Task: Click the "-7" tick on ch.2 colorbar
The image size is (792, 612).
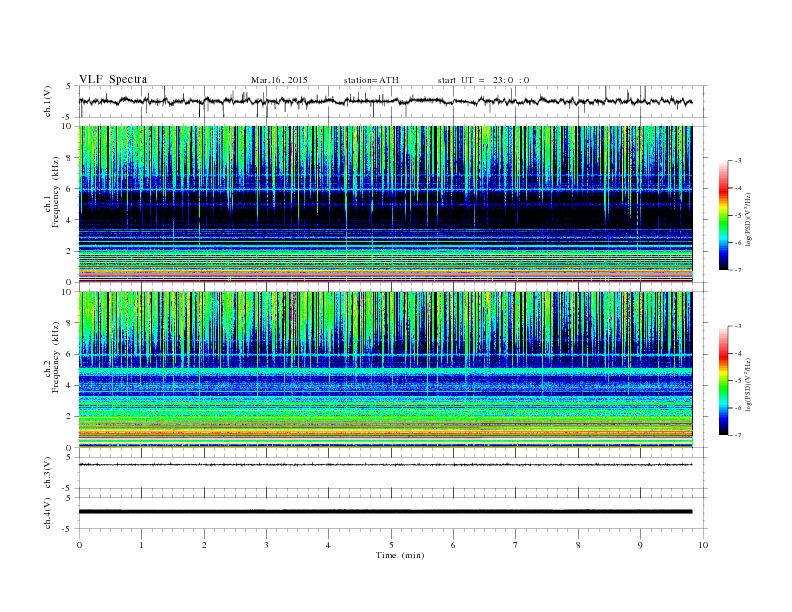Action: [x=737, y=435]
